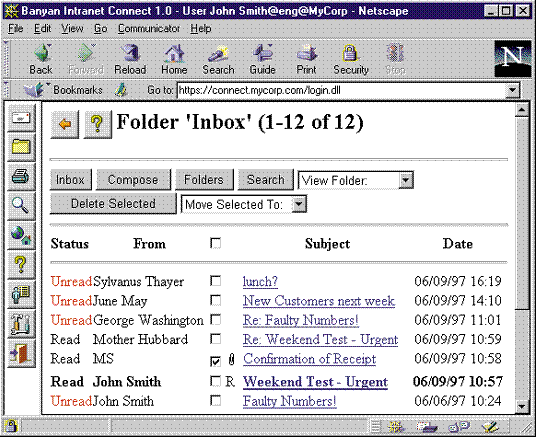Open 'Confirmation of Receipt' message link
This screenshot has height=437, width=536.
309,359
